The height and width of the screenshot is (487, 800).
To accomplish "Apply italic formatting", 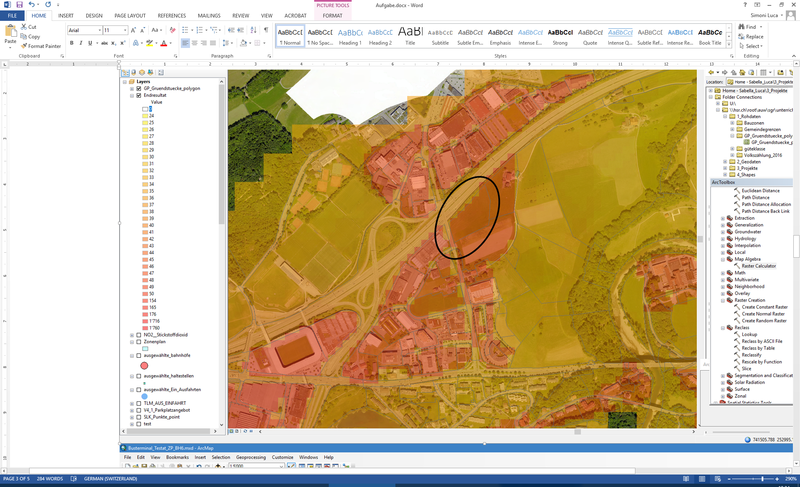I will 82,44.
